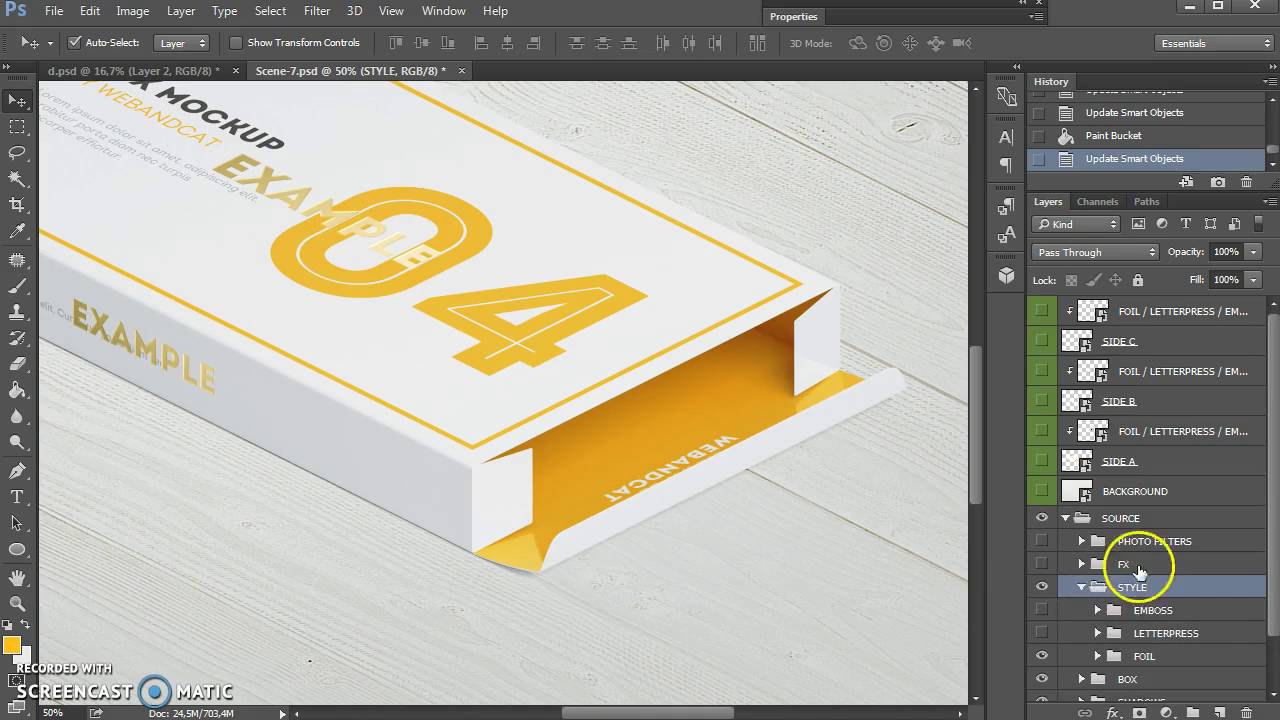Select the Paint Bucket history state
The width and height of the screenshot is (1280, 720).
coord(1147,136)
